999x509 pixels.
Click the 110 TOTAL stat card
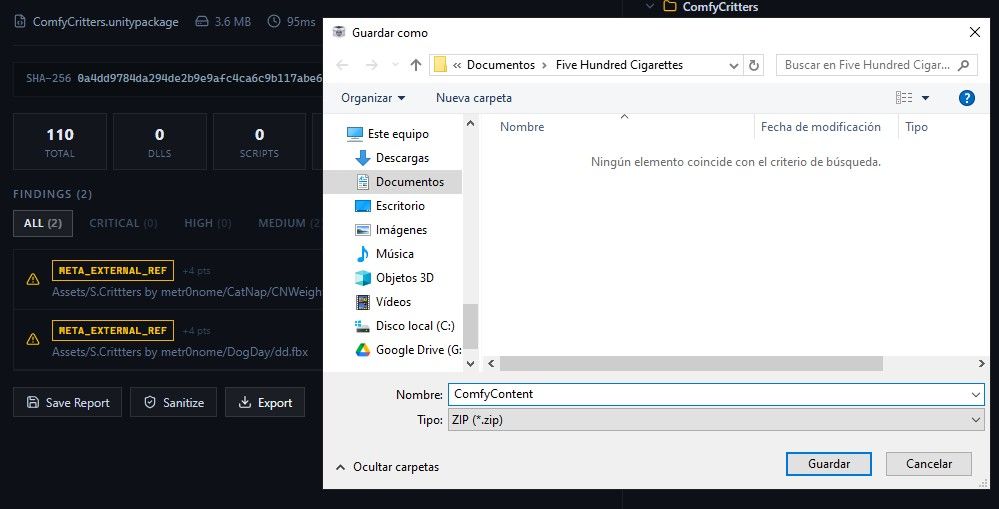[60, 142]
